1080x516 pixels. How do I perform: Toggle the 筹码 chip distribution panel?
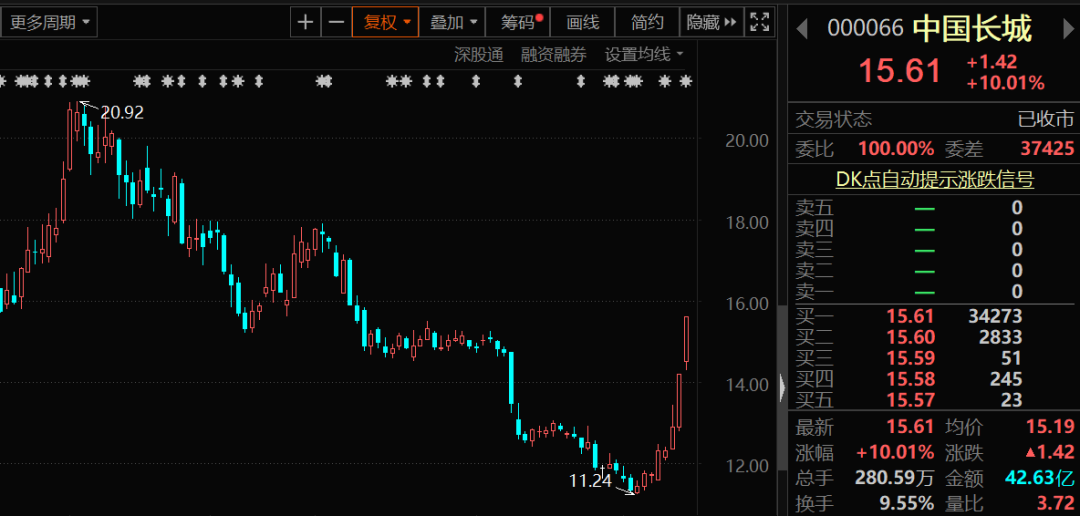point(521,22)
